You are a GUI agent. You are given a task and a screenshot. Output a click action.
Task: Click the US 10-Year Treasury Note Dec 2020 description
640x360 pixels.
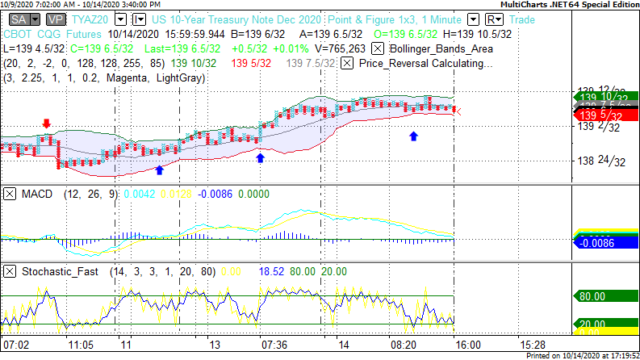[x=236, y=20]
